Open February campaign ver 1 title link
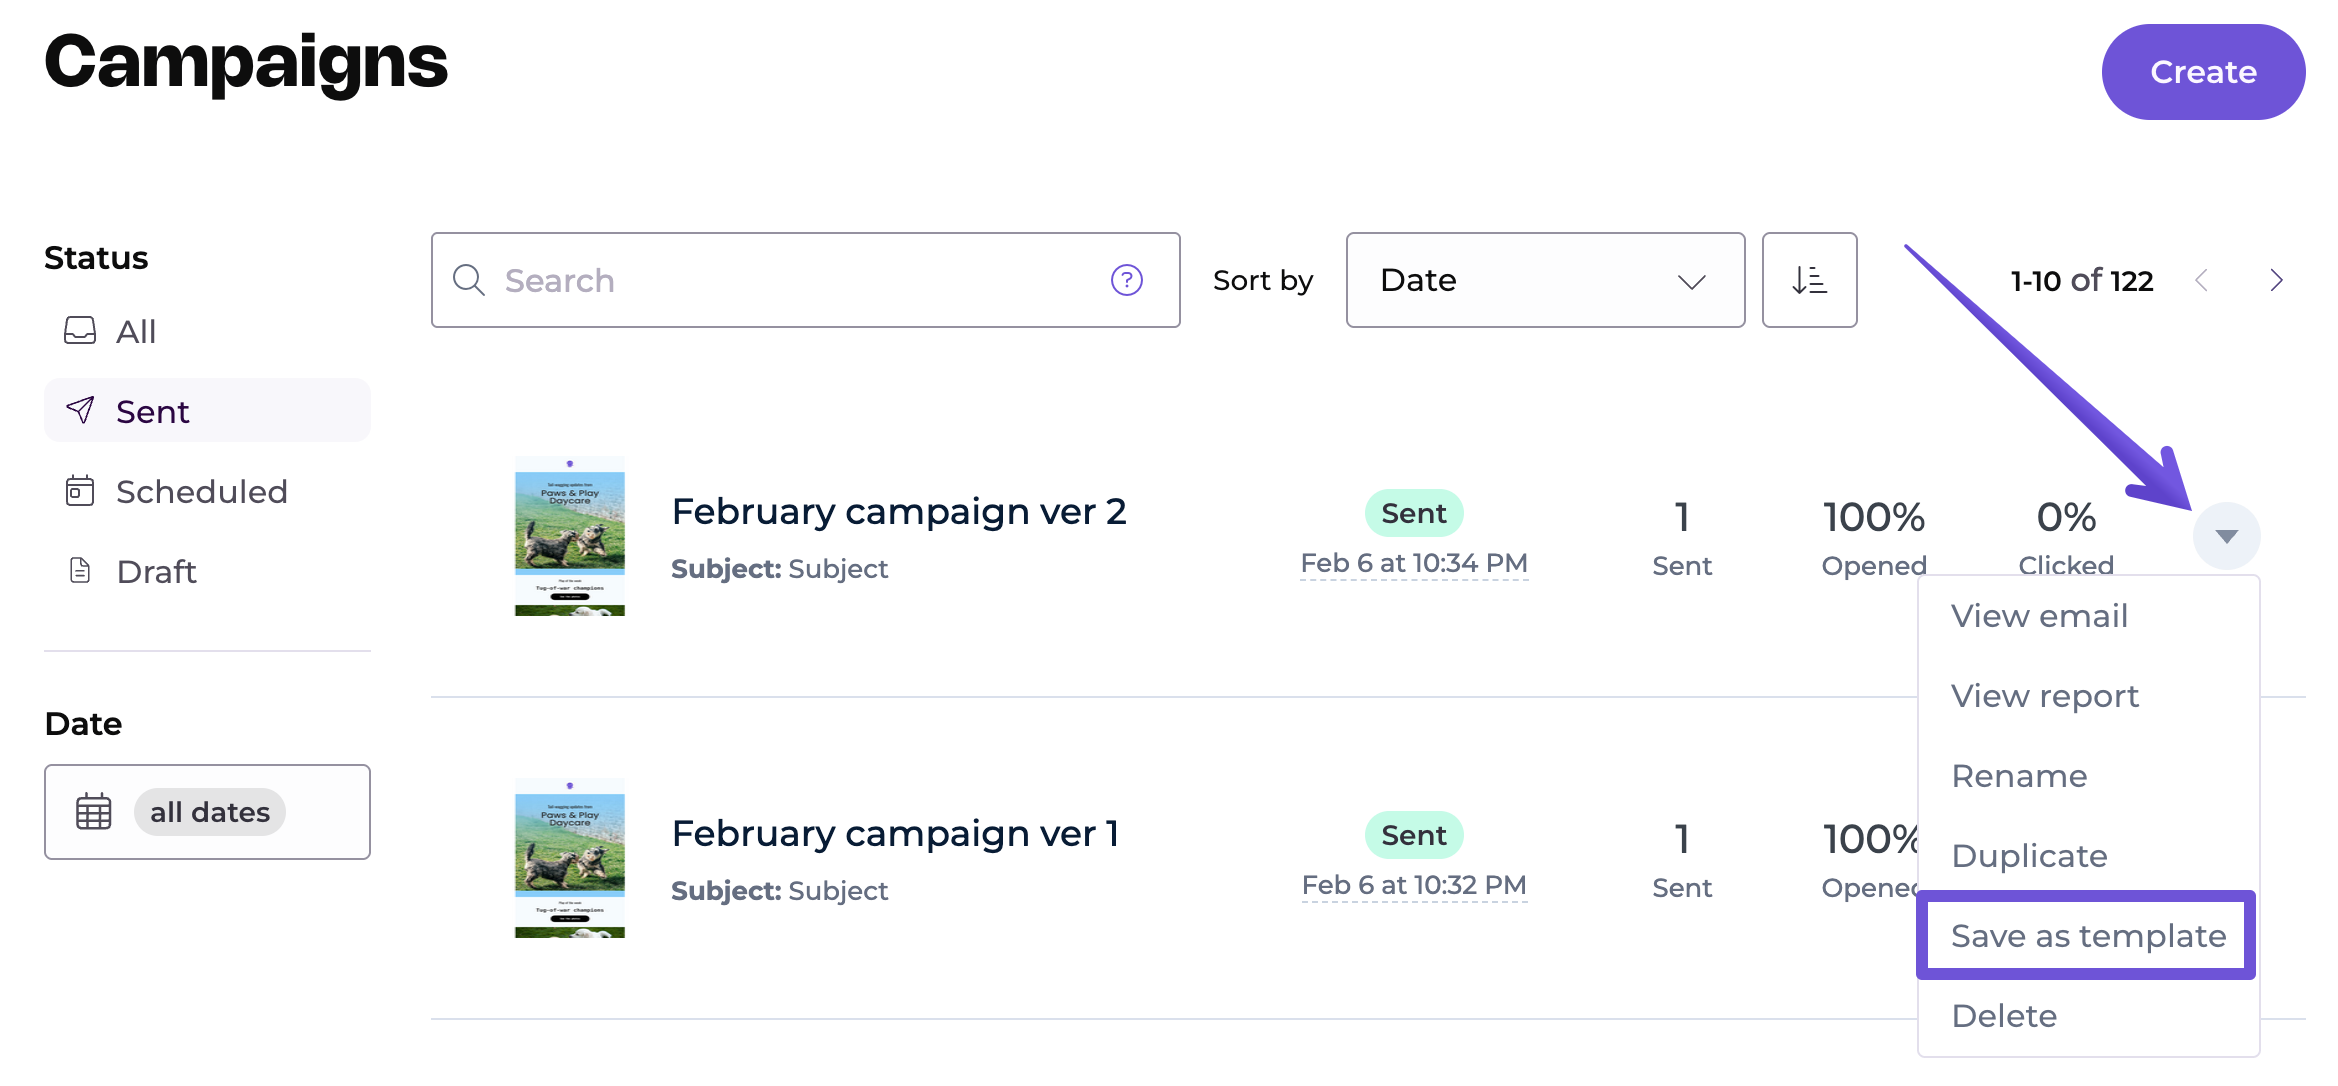 pyautogui.click(x=895, y=833)
